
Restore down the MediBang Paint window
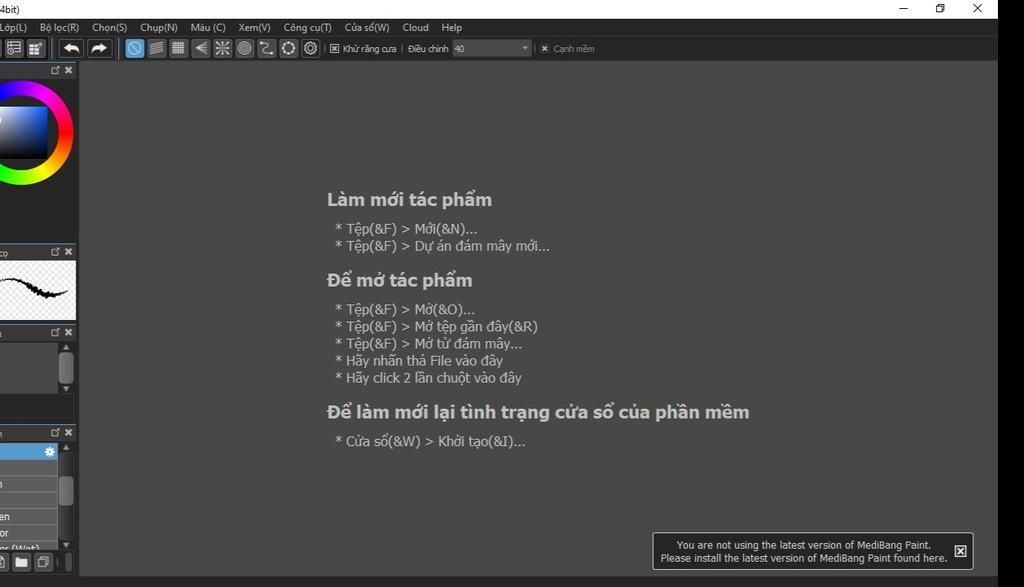940,8
